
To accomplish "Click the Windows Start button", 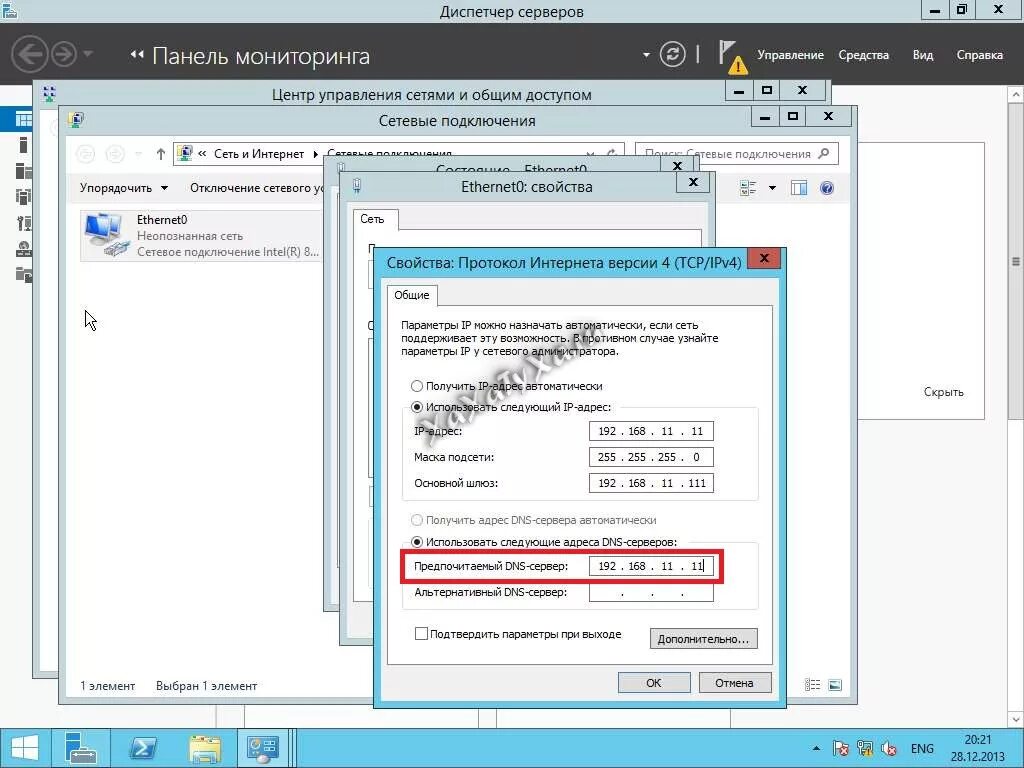I will [x=25, y=748].
